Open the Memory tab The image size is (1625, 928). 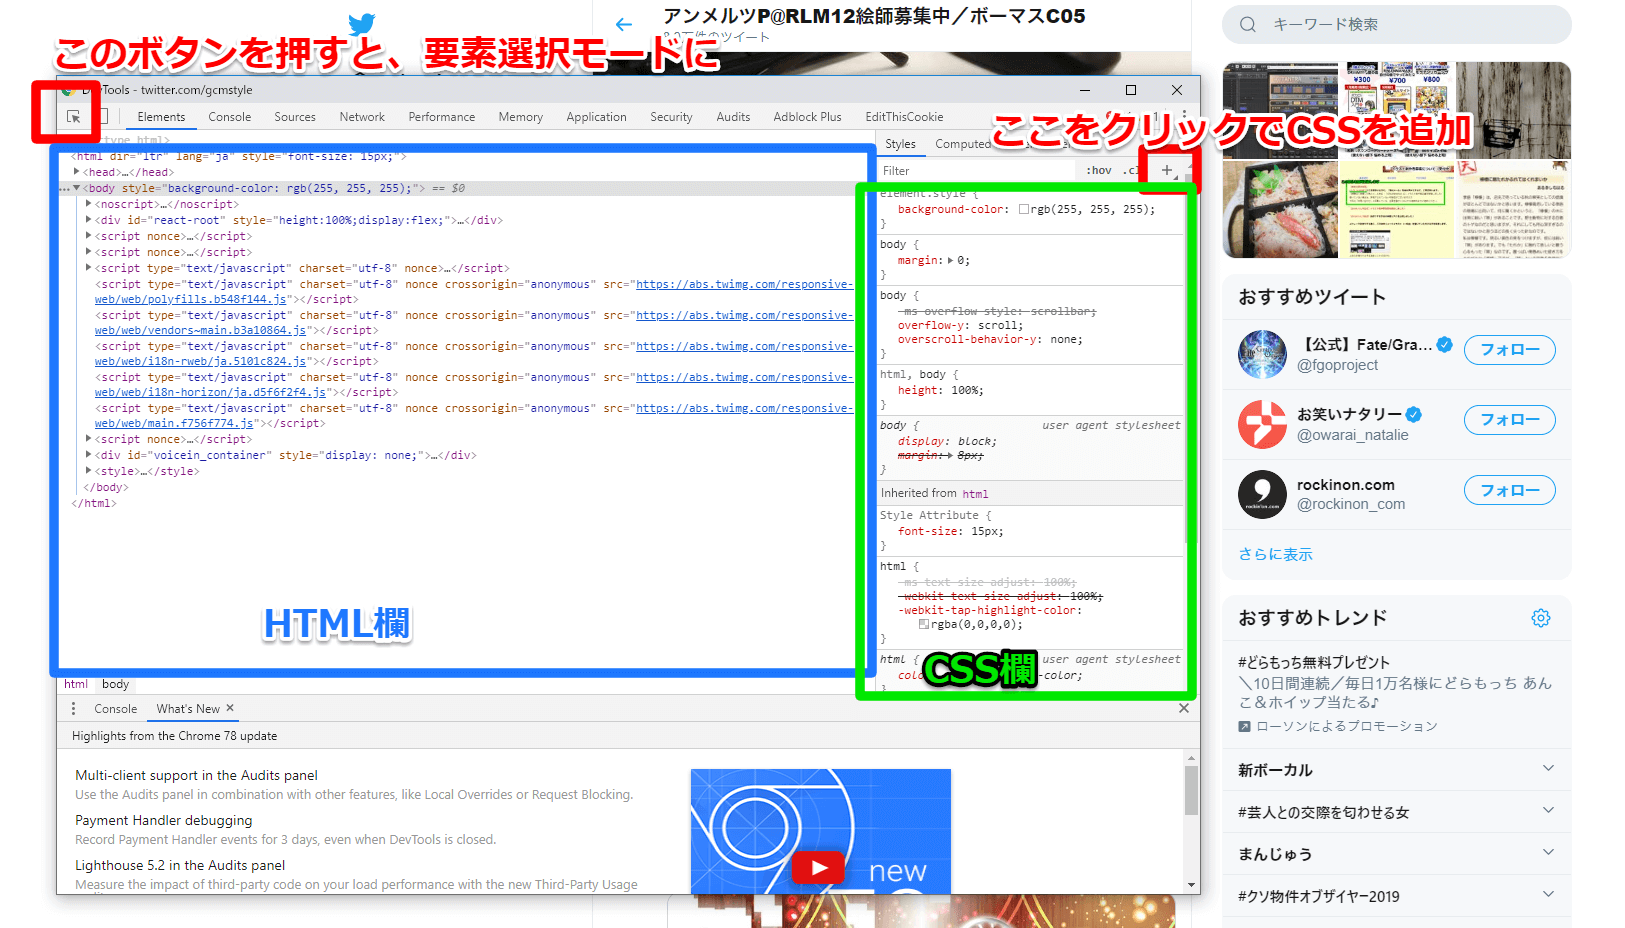point(521,117)
